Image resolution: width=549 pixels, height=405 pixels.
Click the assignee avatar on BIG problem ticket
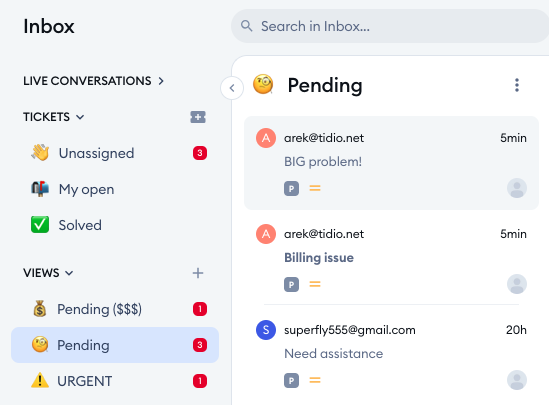[517, 188]
